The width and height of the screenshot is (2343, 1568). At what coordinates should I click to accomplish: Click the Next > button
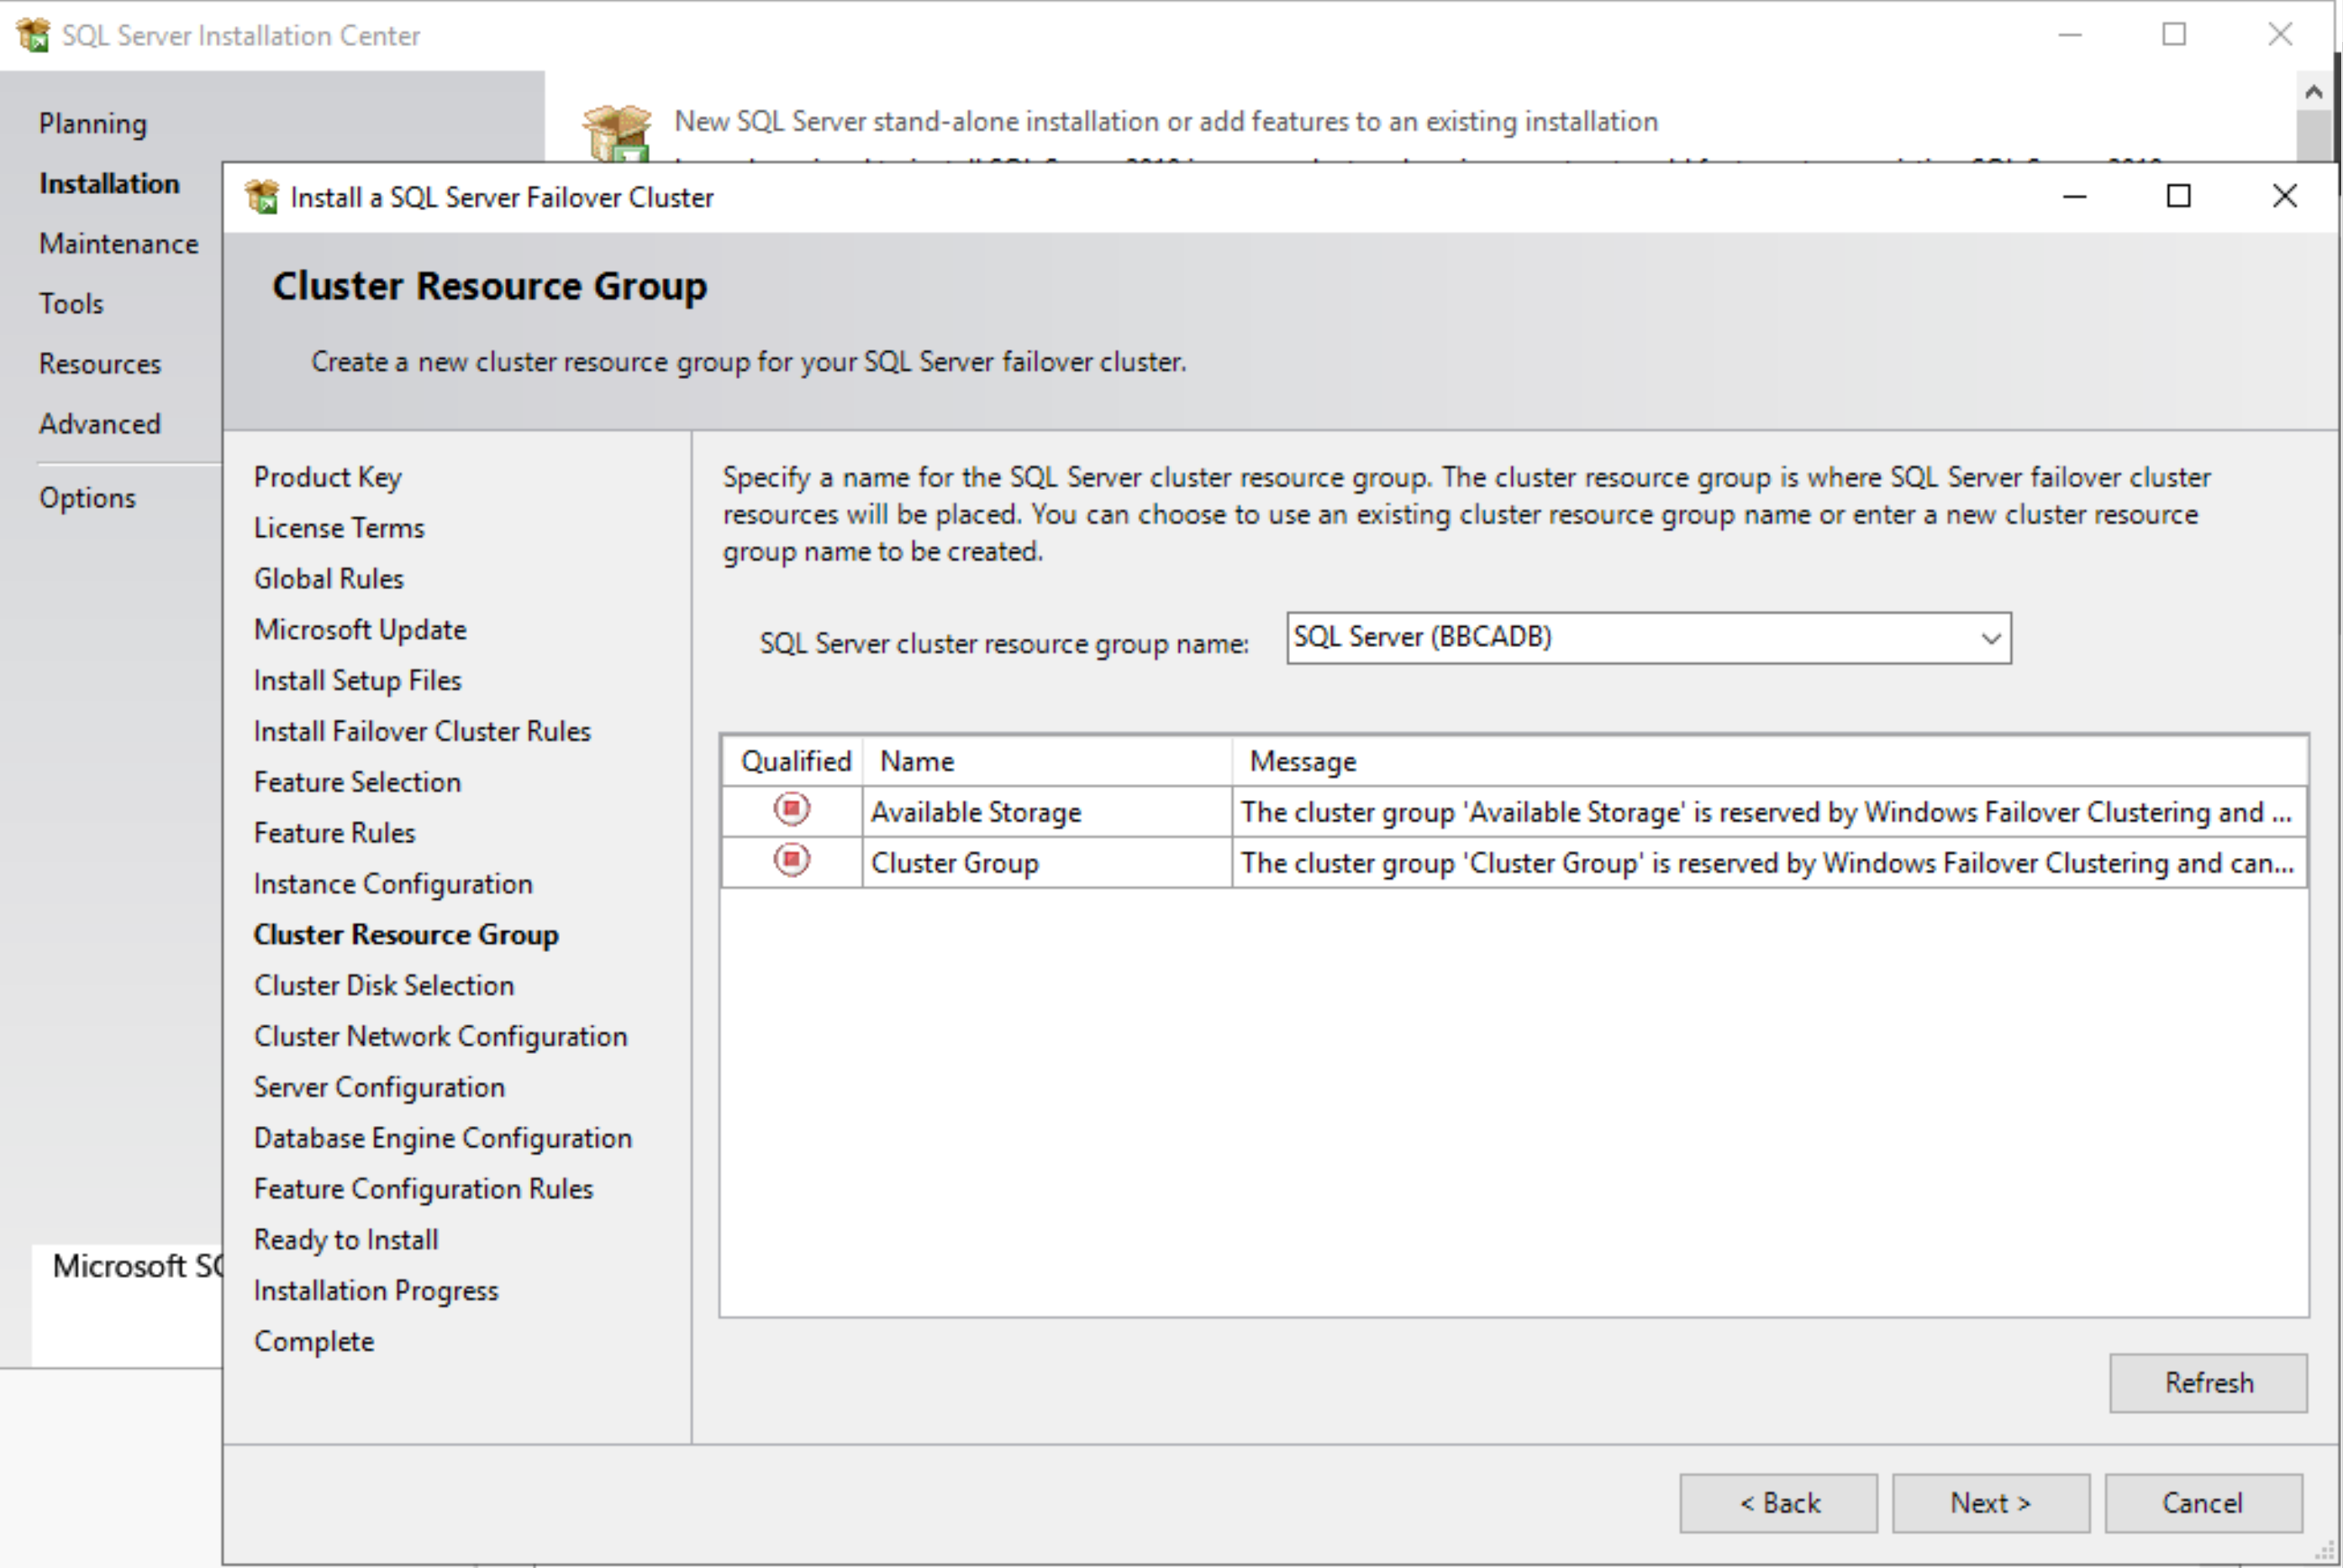tap(1990, 1502)
